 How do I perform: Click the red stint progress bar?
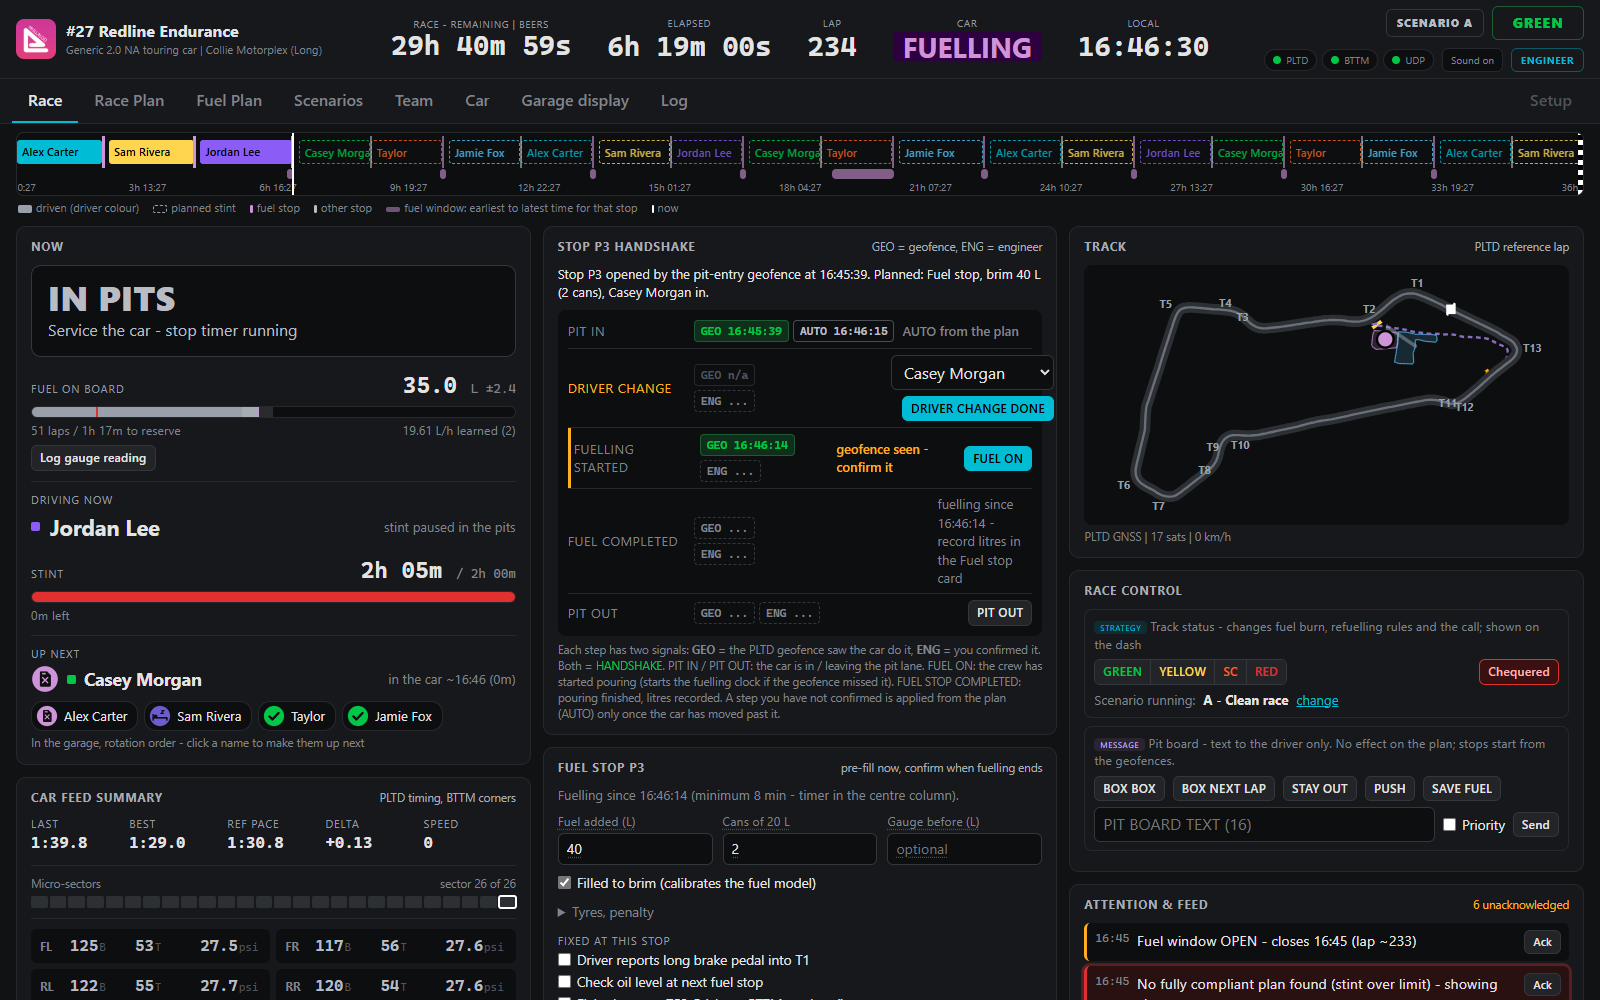tap(273, 597)
